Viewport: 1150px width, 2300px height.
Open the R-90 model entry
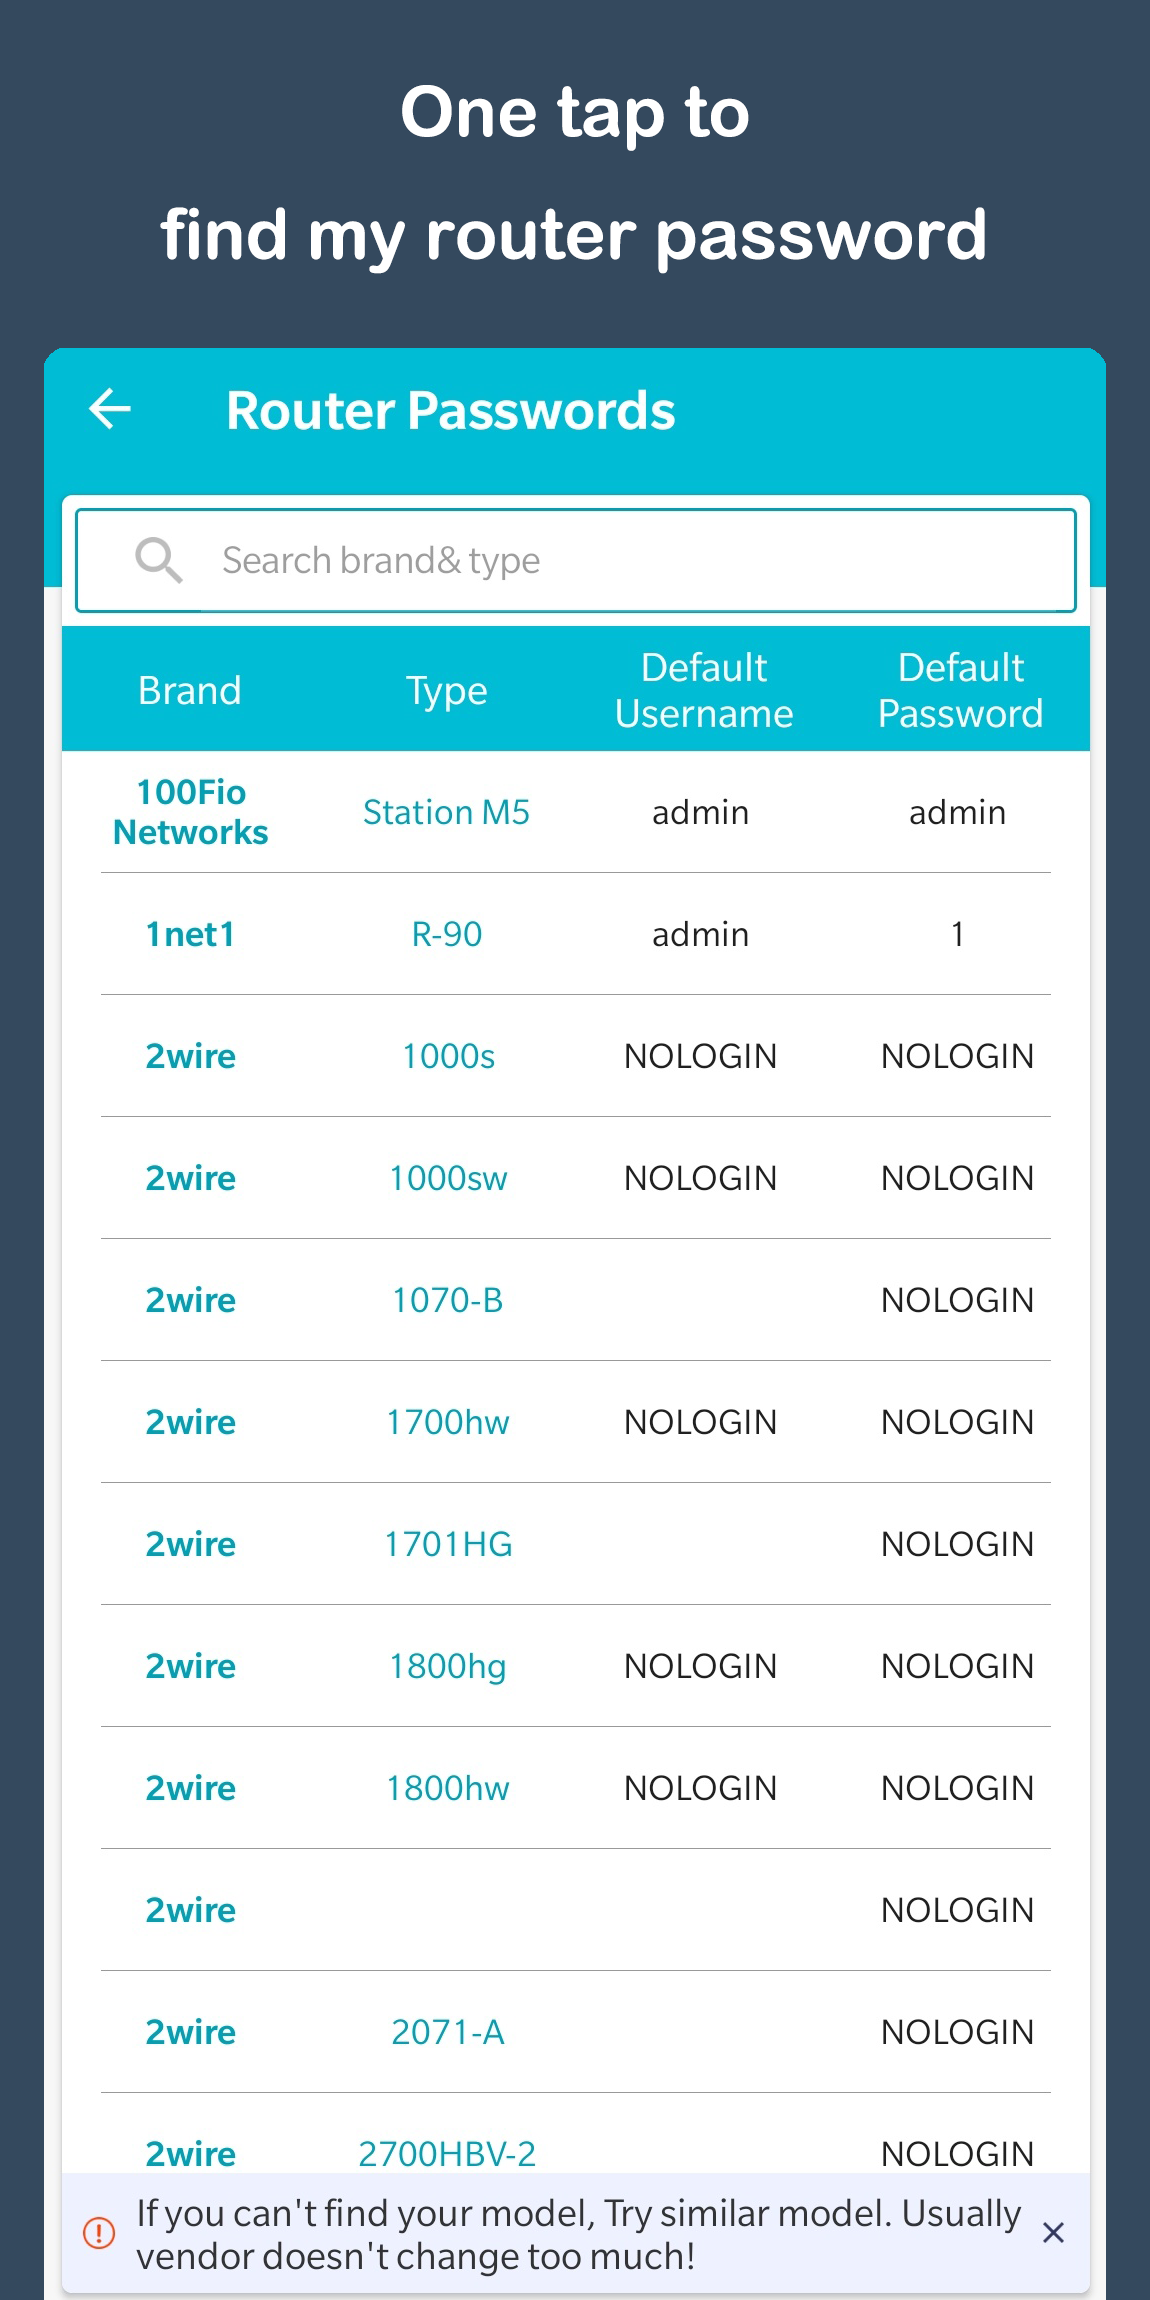(x=446, y=934)
